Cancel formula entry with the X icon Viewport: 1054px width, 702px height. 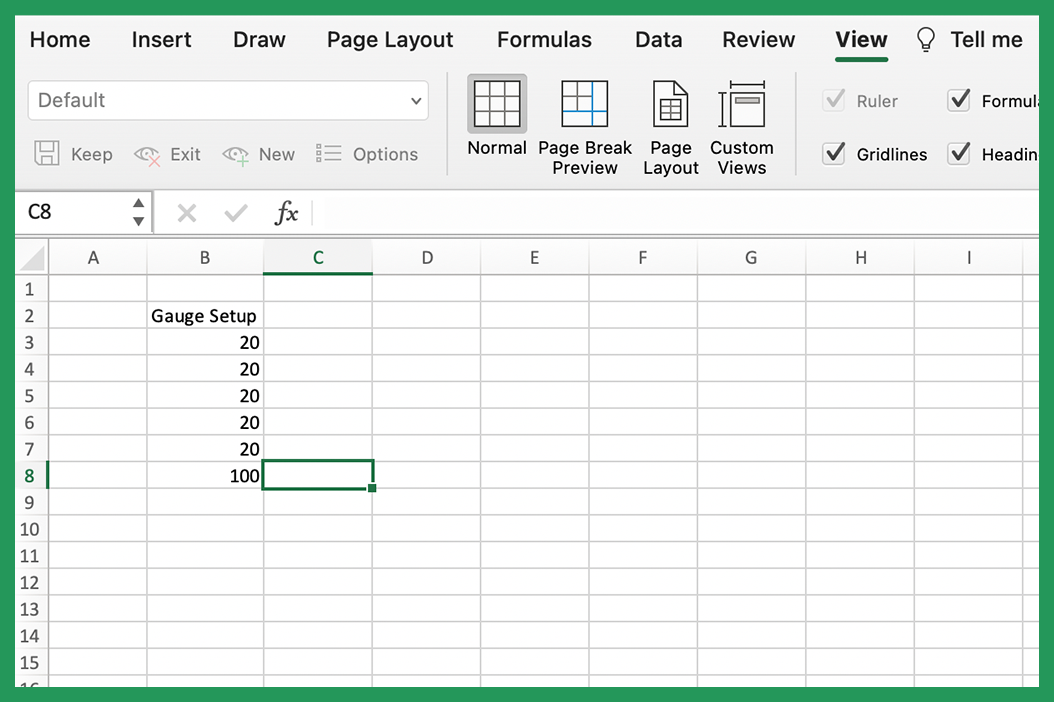(186, 214)
